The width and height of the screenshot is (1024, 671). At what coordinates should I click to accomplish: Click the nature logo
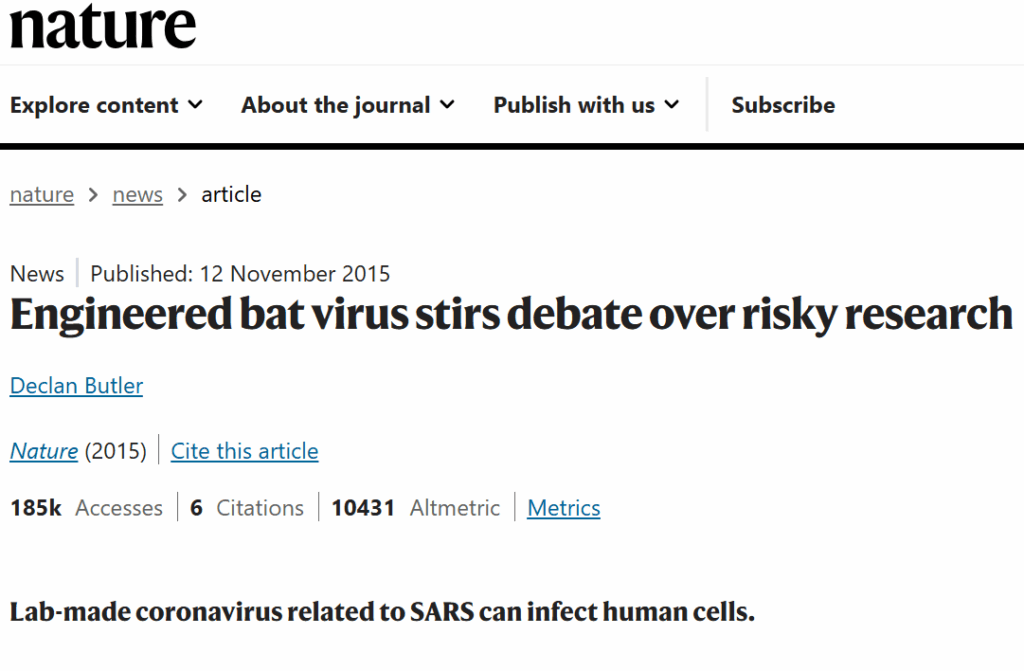pos(103,26)
